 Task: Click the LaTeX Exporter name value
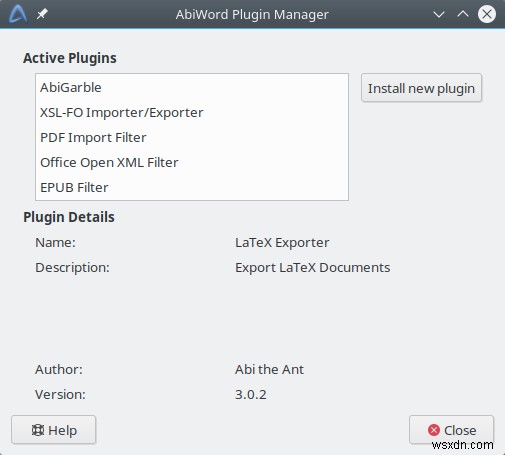pyautogui.click(x=282, y=243)
